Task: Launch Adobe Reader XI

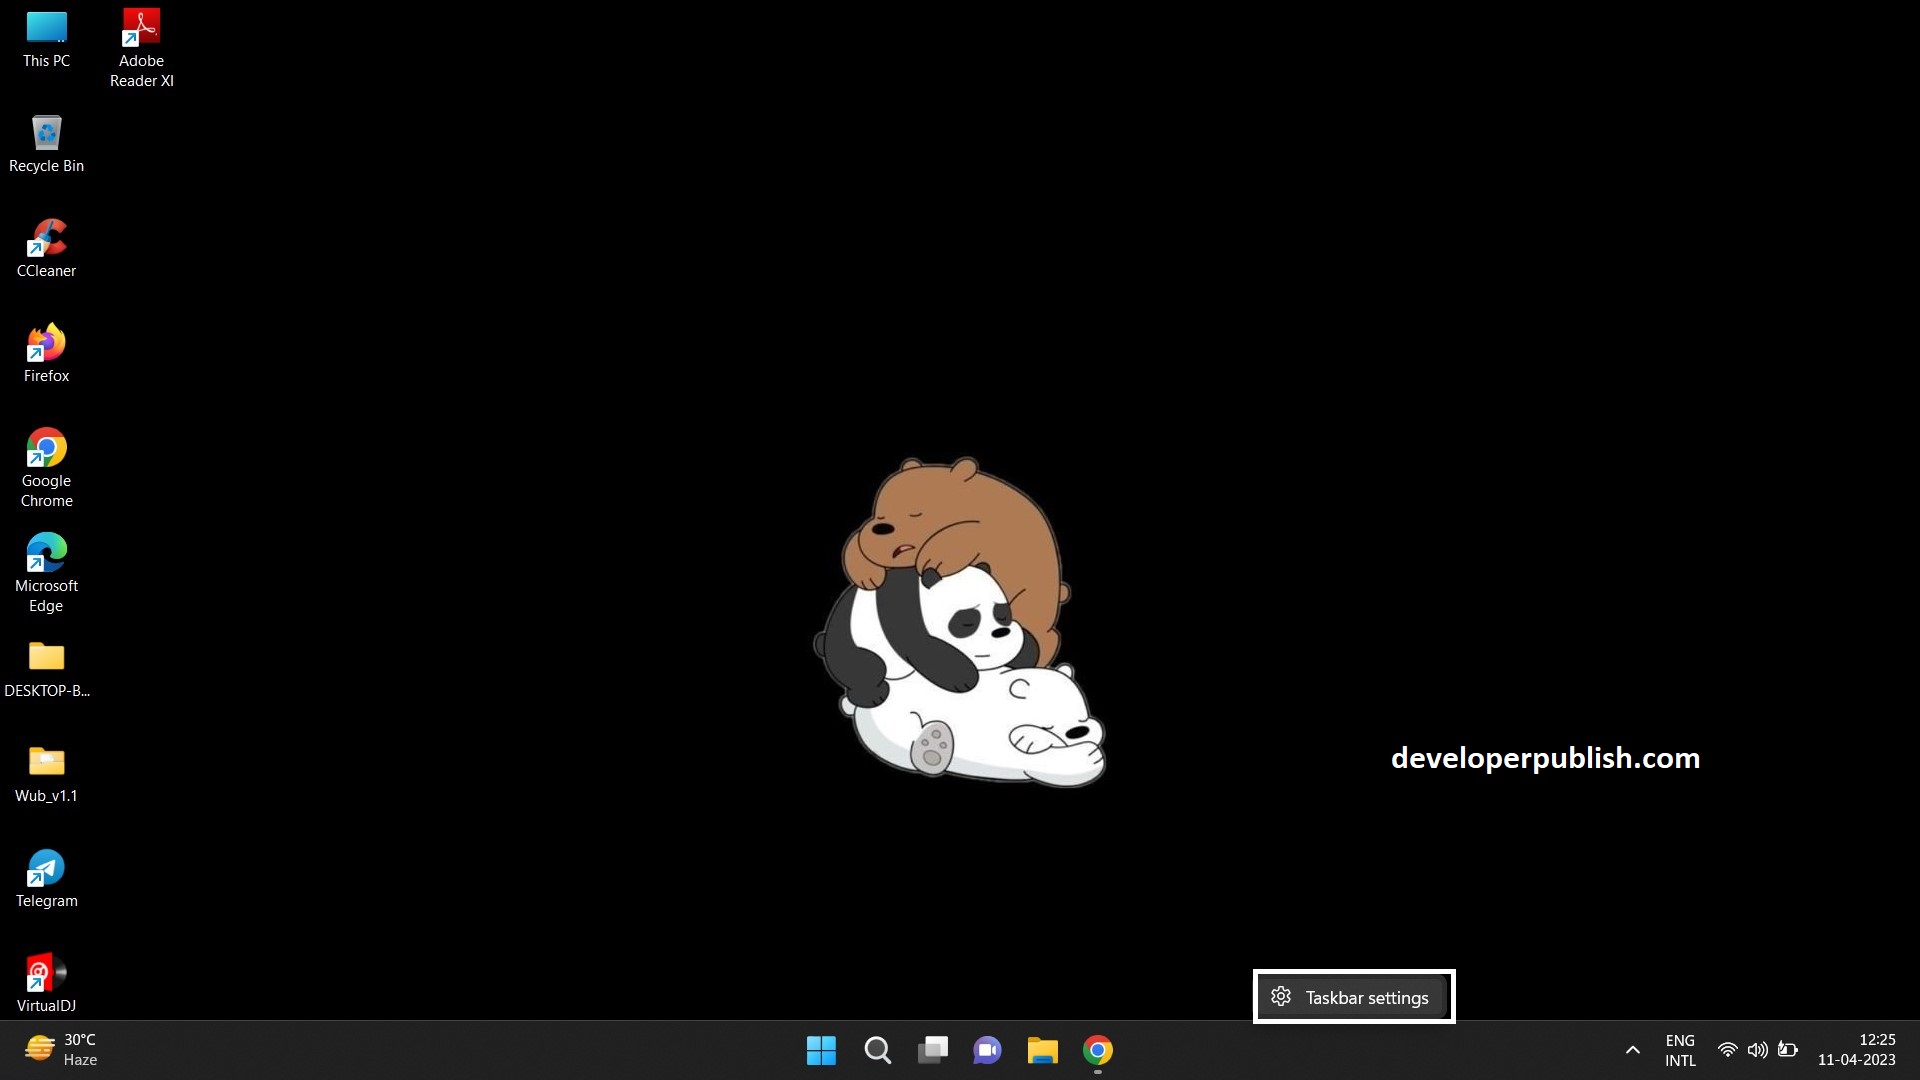Action: pyautogui.click(x=141, y=25)
